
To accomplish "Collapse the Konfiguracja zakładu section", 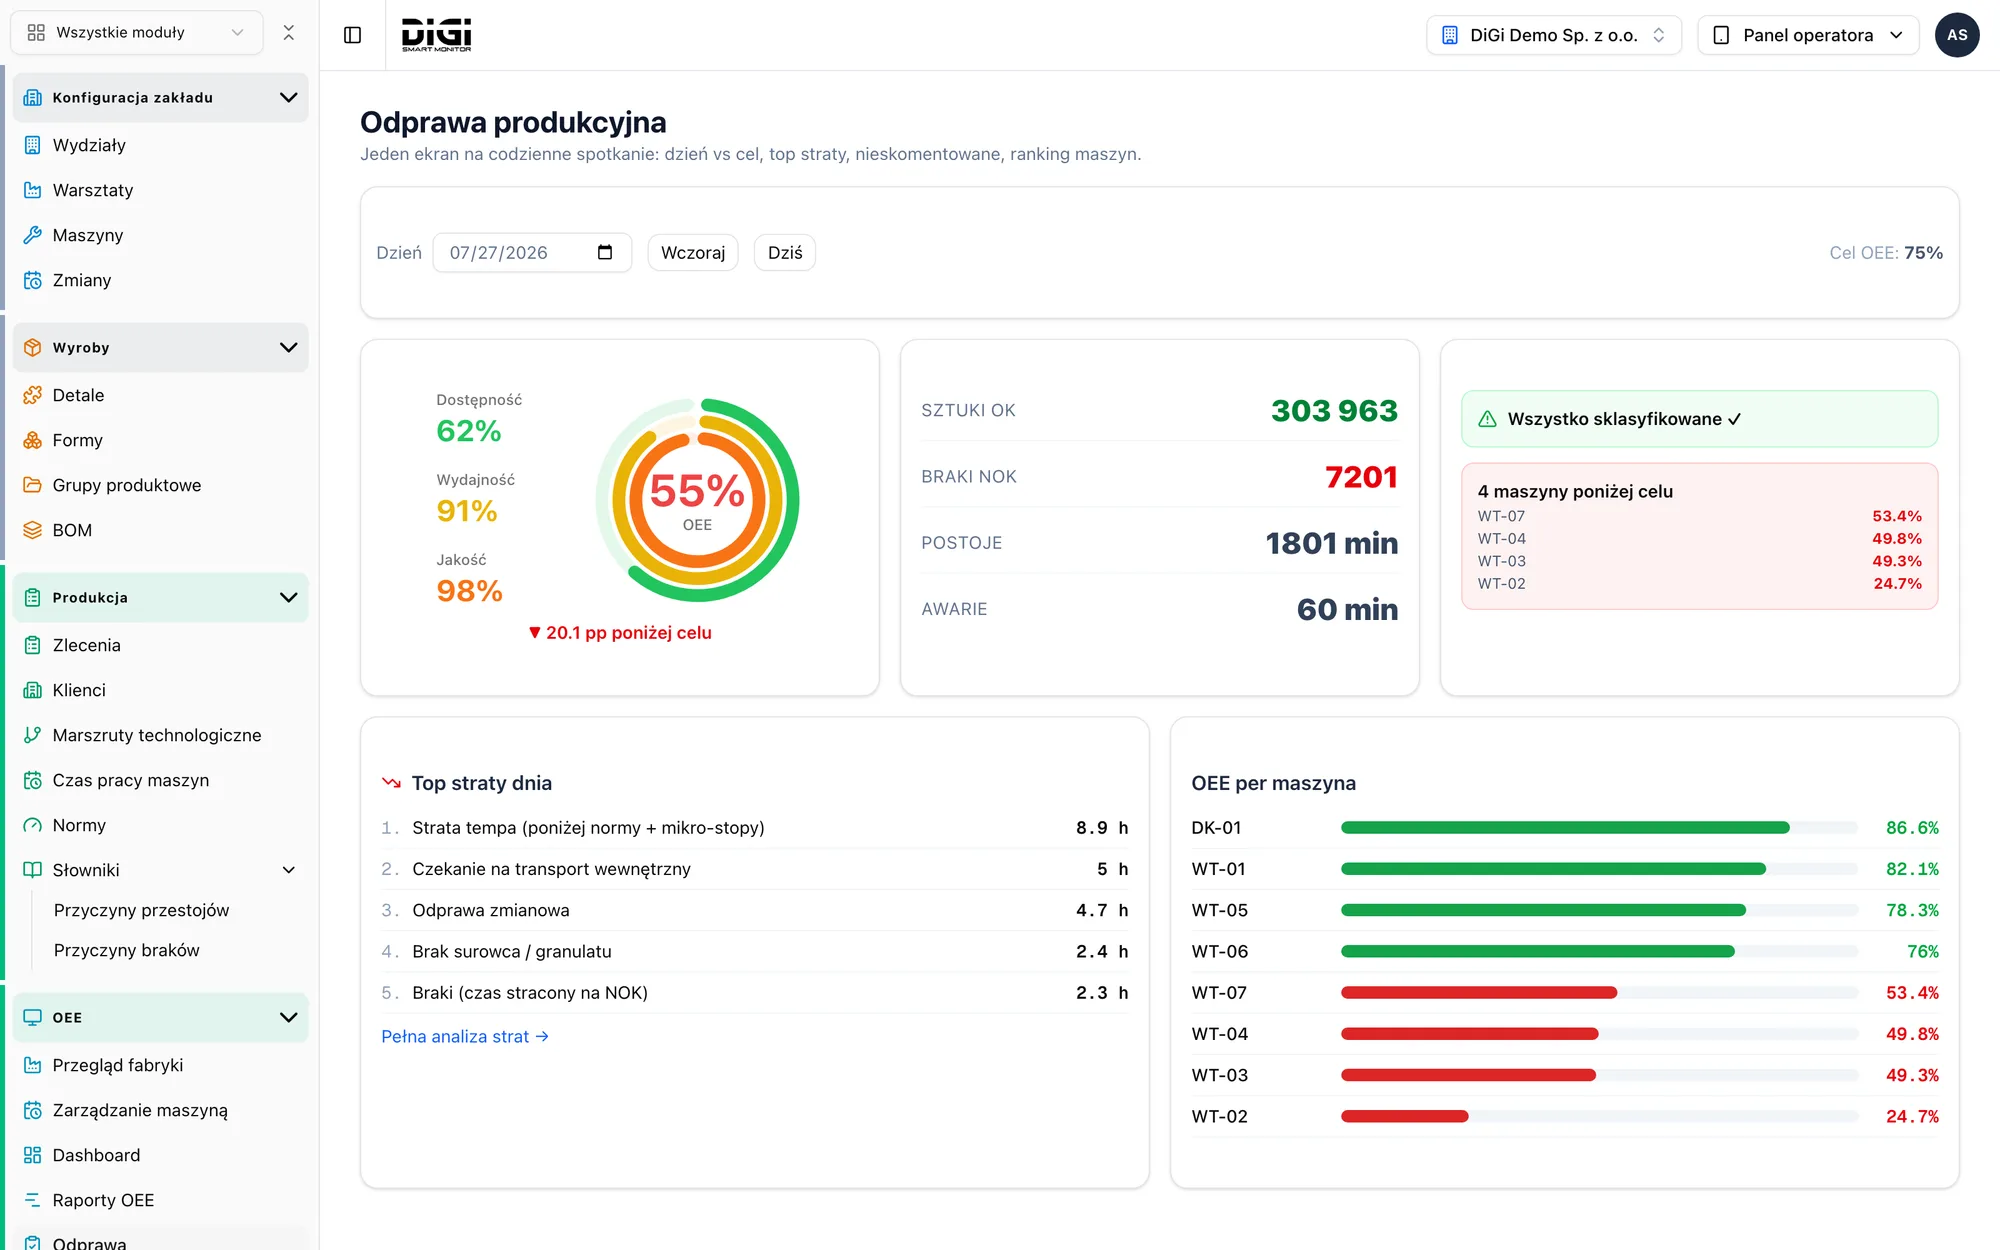I will pyautogui.click(x=289, y=97).
